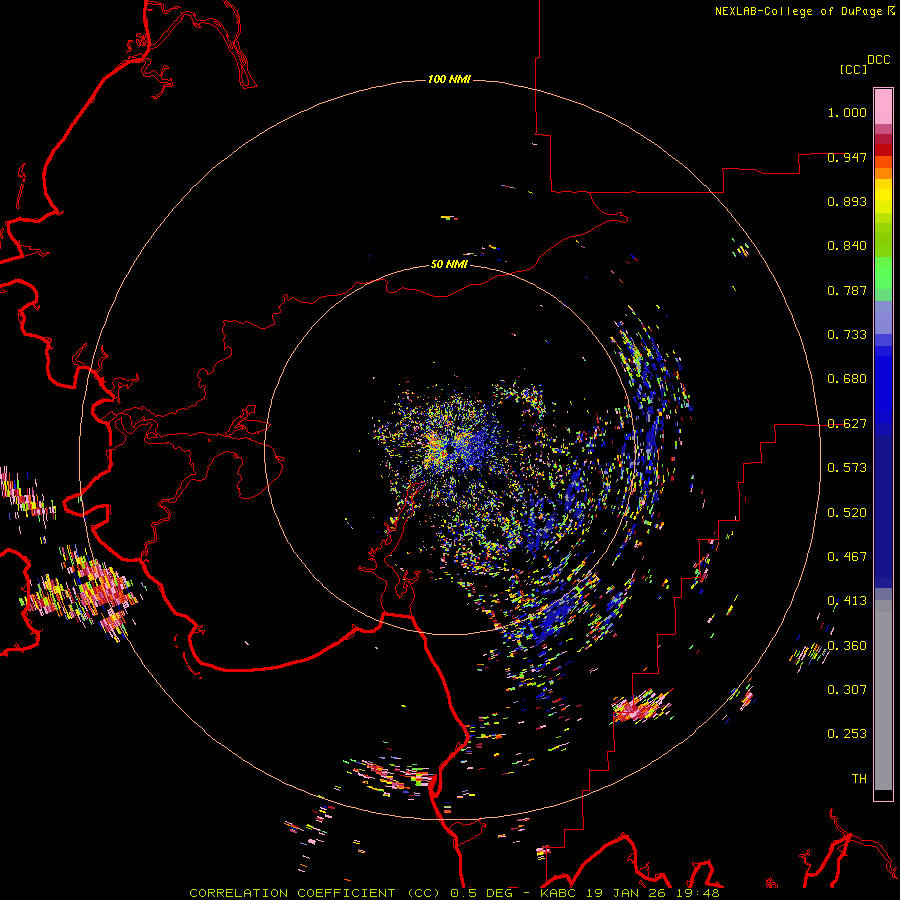Image resolution: width=900 pixels, height=900 pixels.
Task: Choose the bright green band on color scale
Action: coord(883,273)
